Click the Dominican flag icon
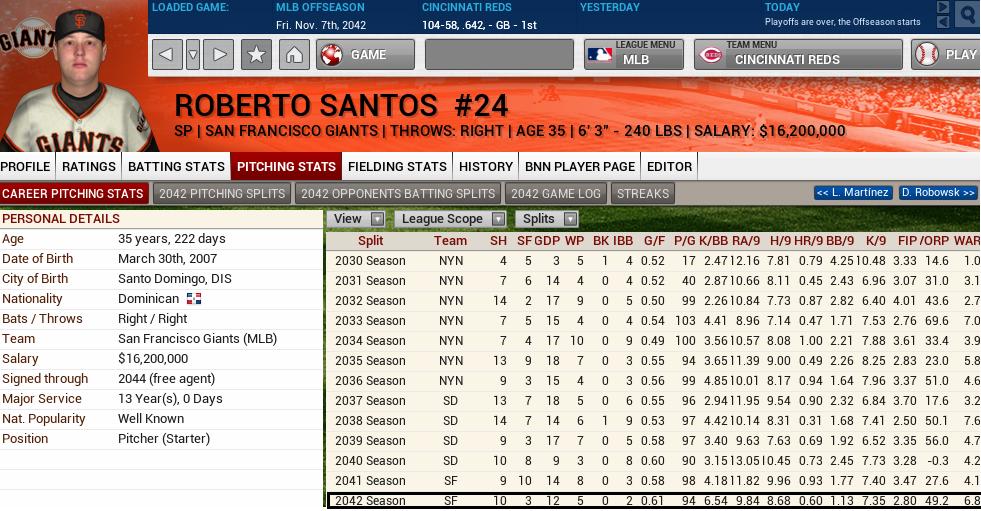 [x=194, y=299]
